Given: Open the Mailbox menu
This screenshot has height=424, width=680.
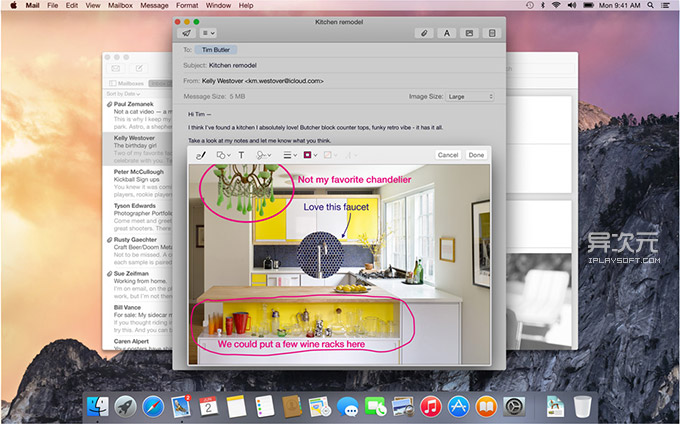Looking at the screenshot, I should 121,5.
